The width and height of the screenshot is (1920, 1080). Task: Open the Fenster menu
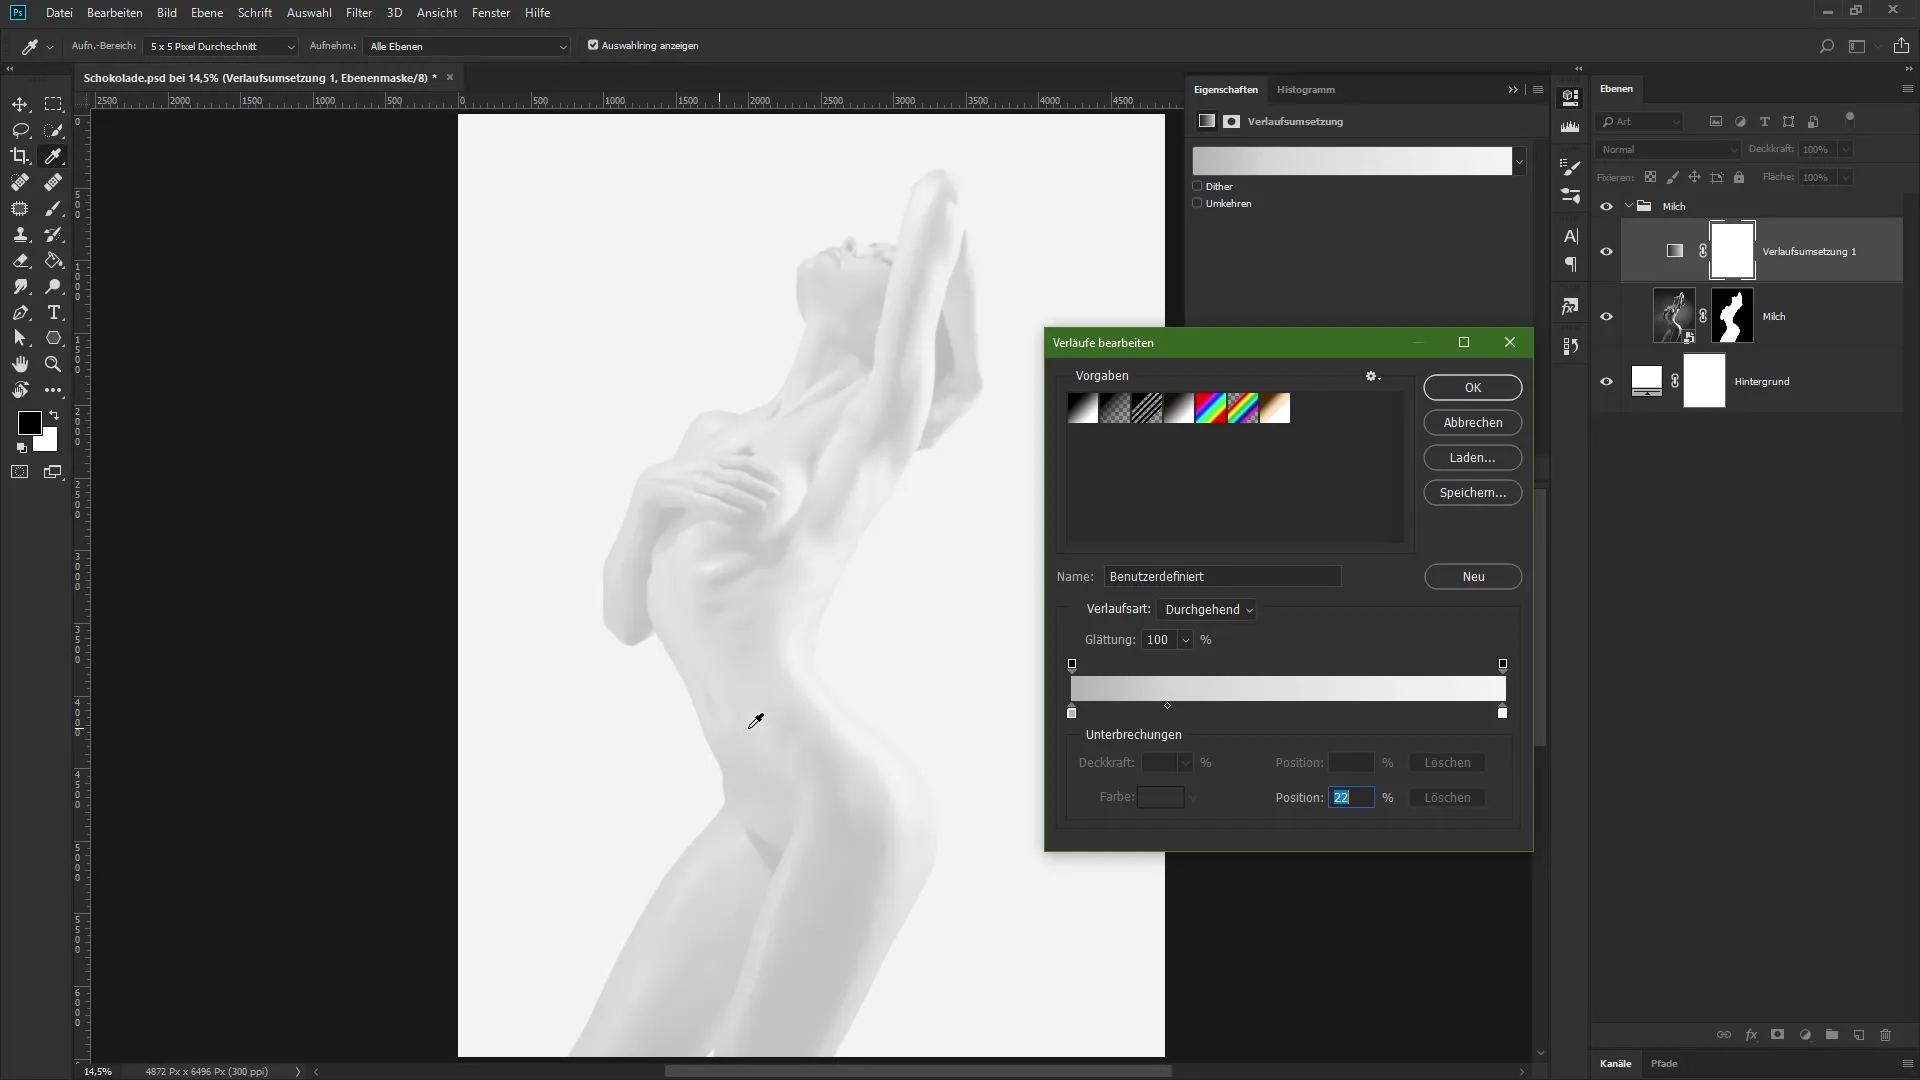tap(491, 13)
